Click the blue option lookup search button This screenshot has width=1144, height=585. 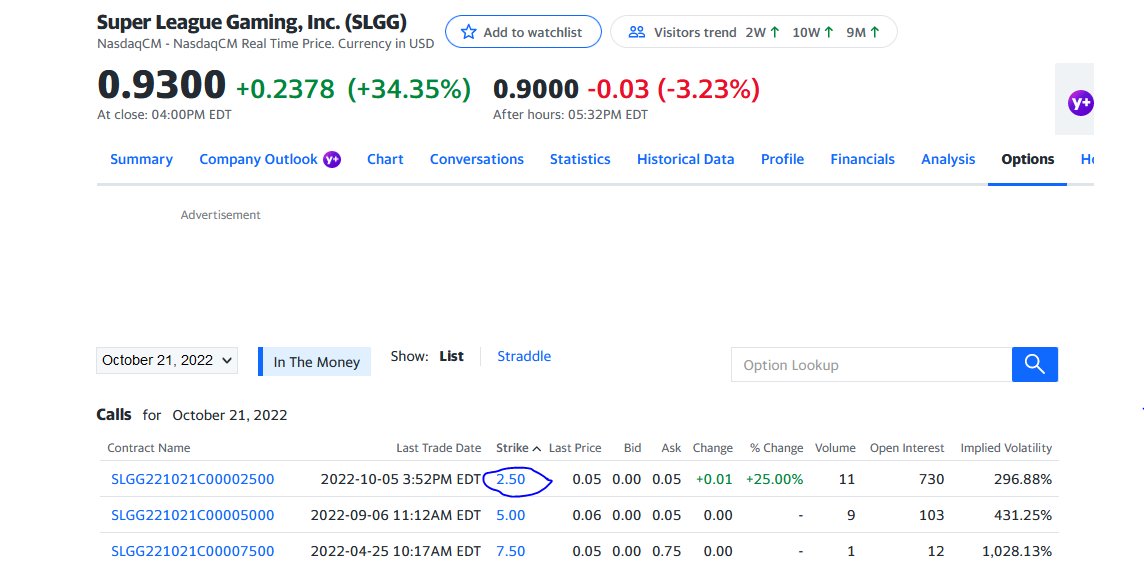point(1035,364)
